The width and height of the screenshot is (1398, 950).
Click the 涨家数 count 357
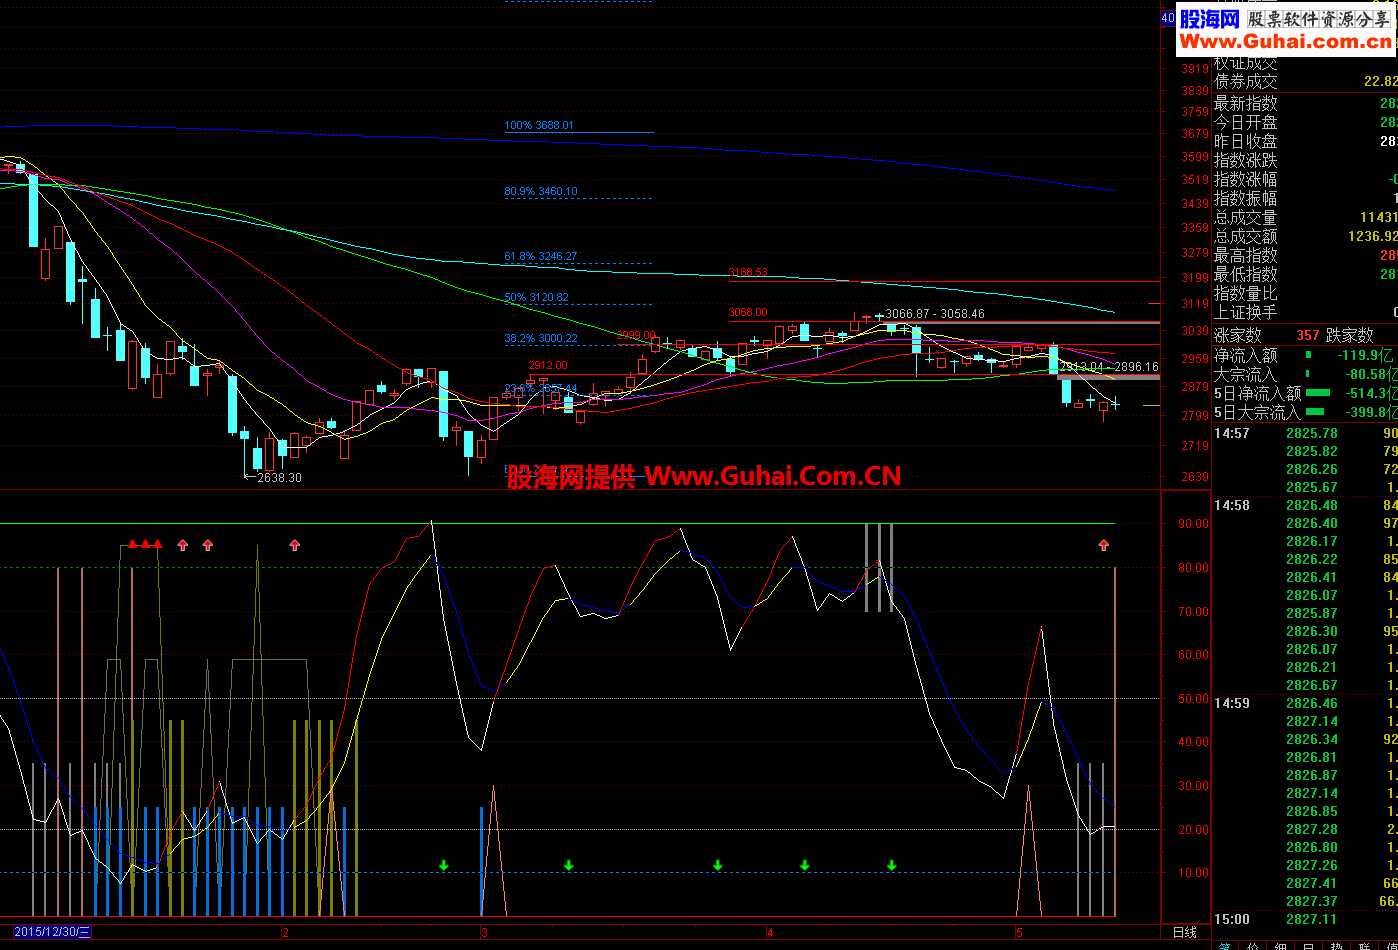pyautogui.click(x=1308, y=335)
